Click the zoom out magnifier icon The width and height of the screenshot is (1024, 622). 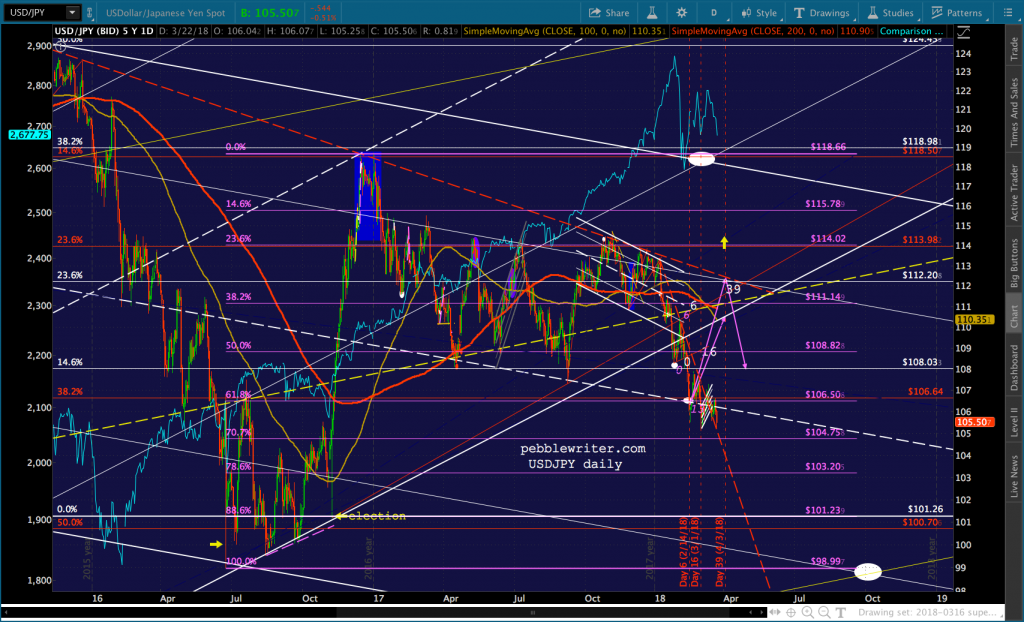pyautogui.click(x=824, y=612)
